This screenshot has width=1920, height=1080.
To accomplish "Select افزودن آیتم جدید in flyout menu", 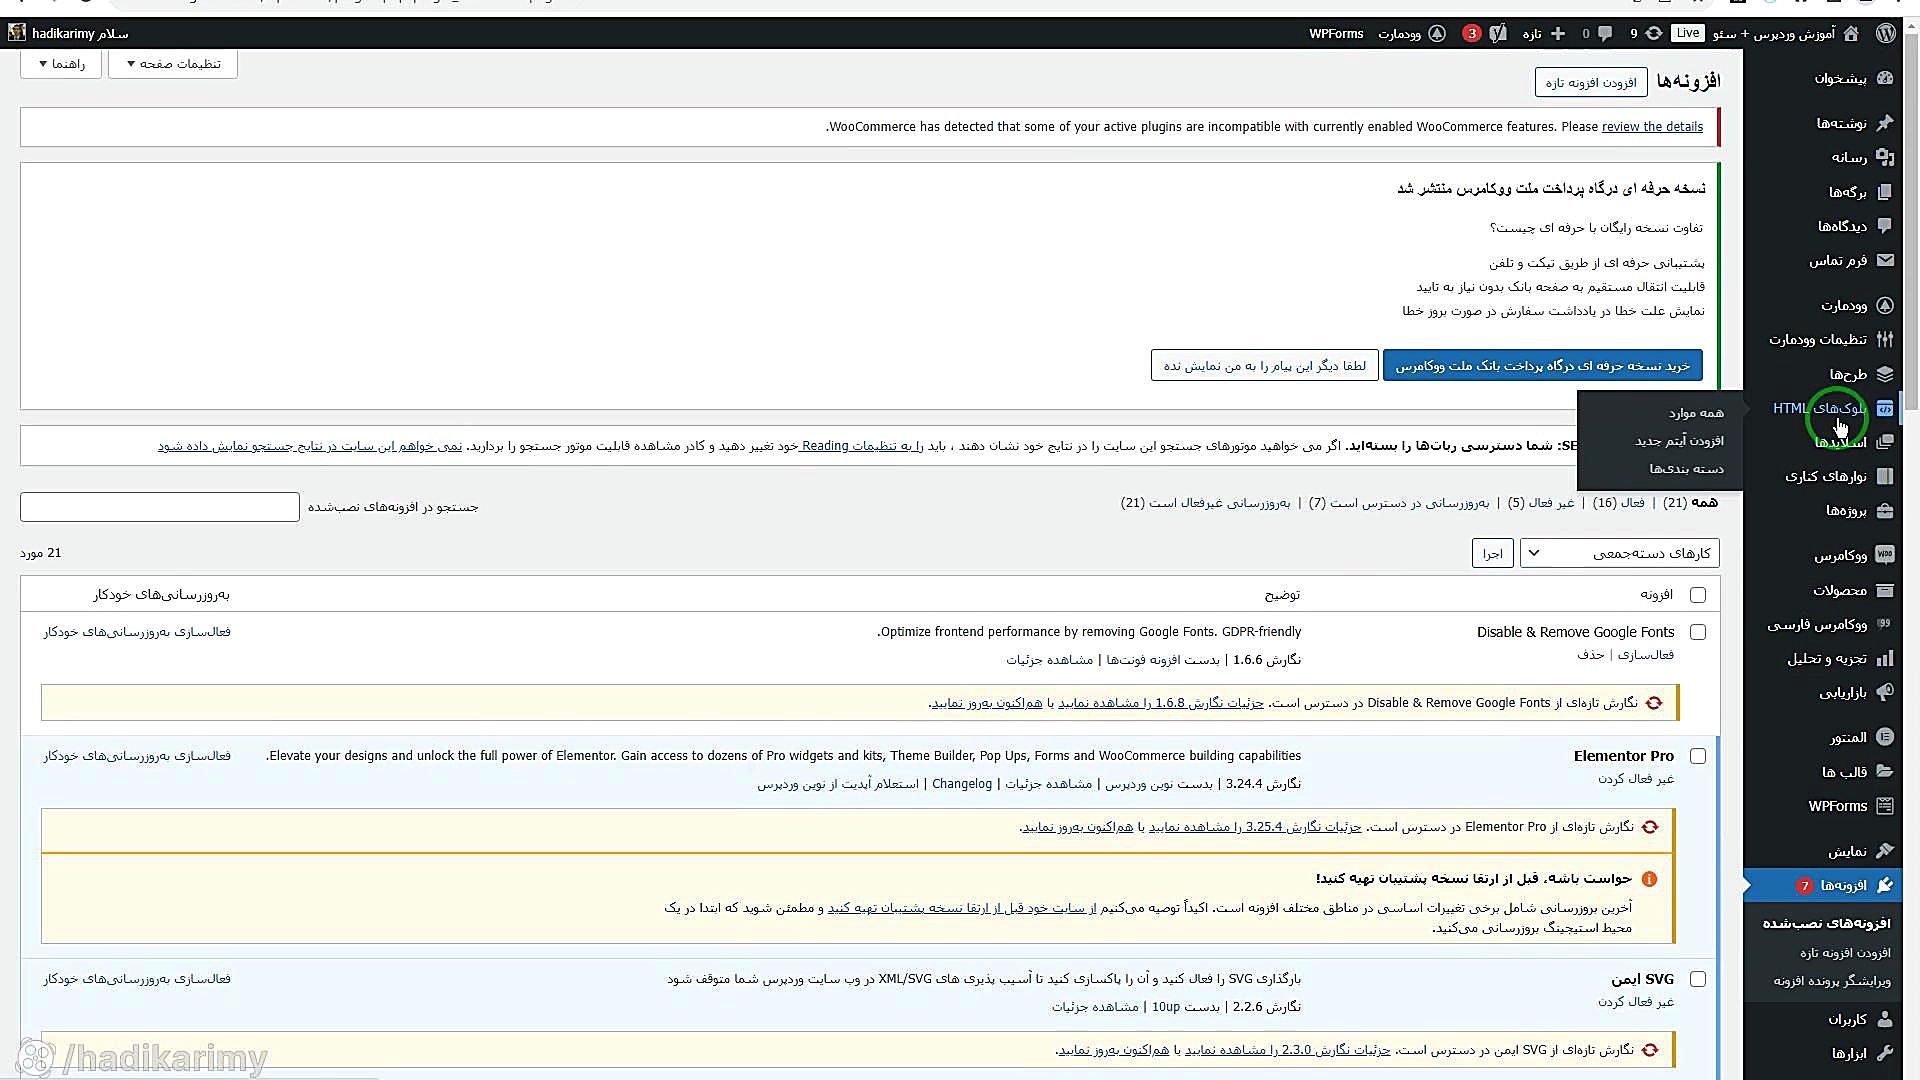I will click(1680, 441).
